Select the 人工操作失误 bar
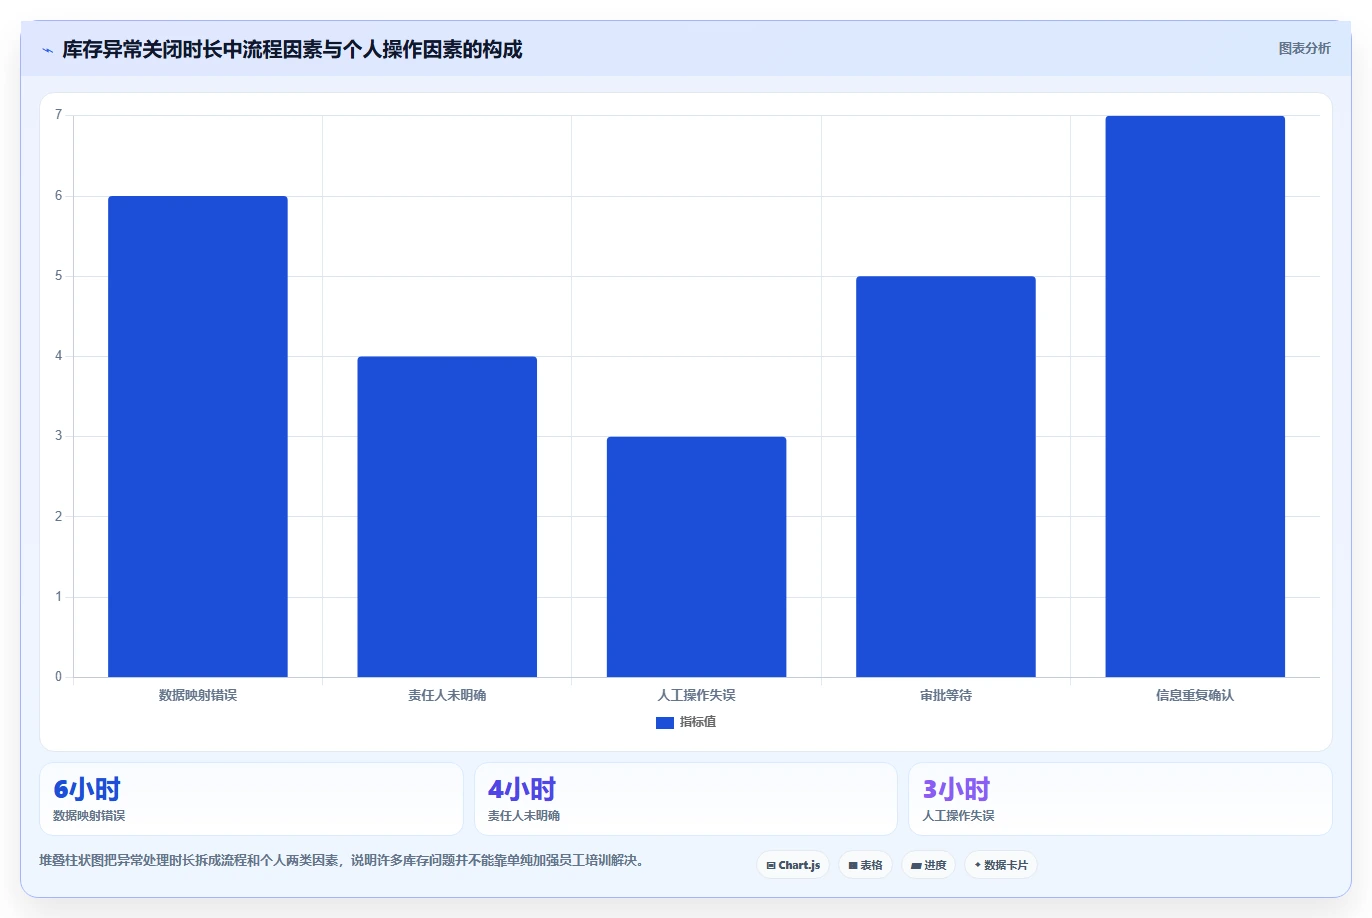1372x918 pixels. [x=697, y=557]
